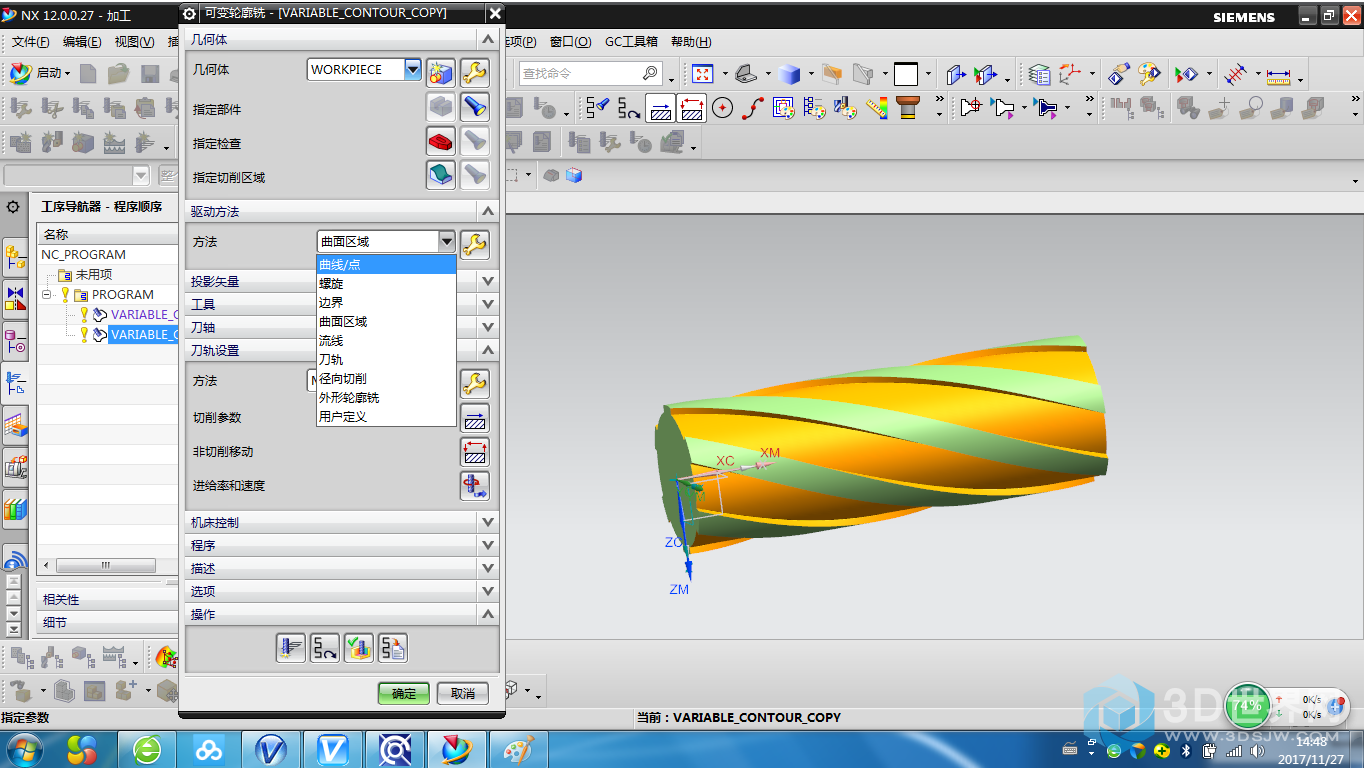Expand the 机床控制 section
This screenshot has height=768, width=1366.
(x=487, y=522)
